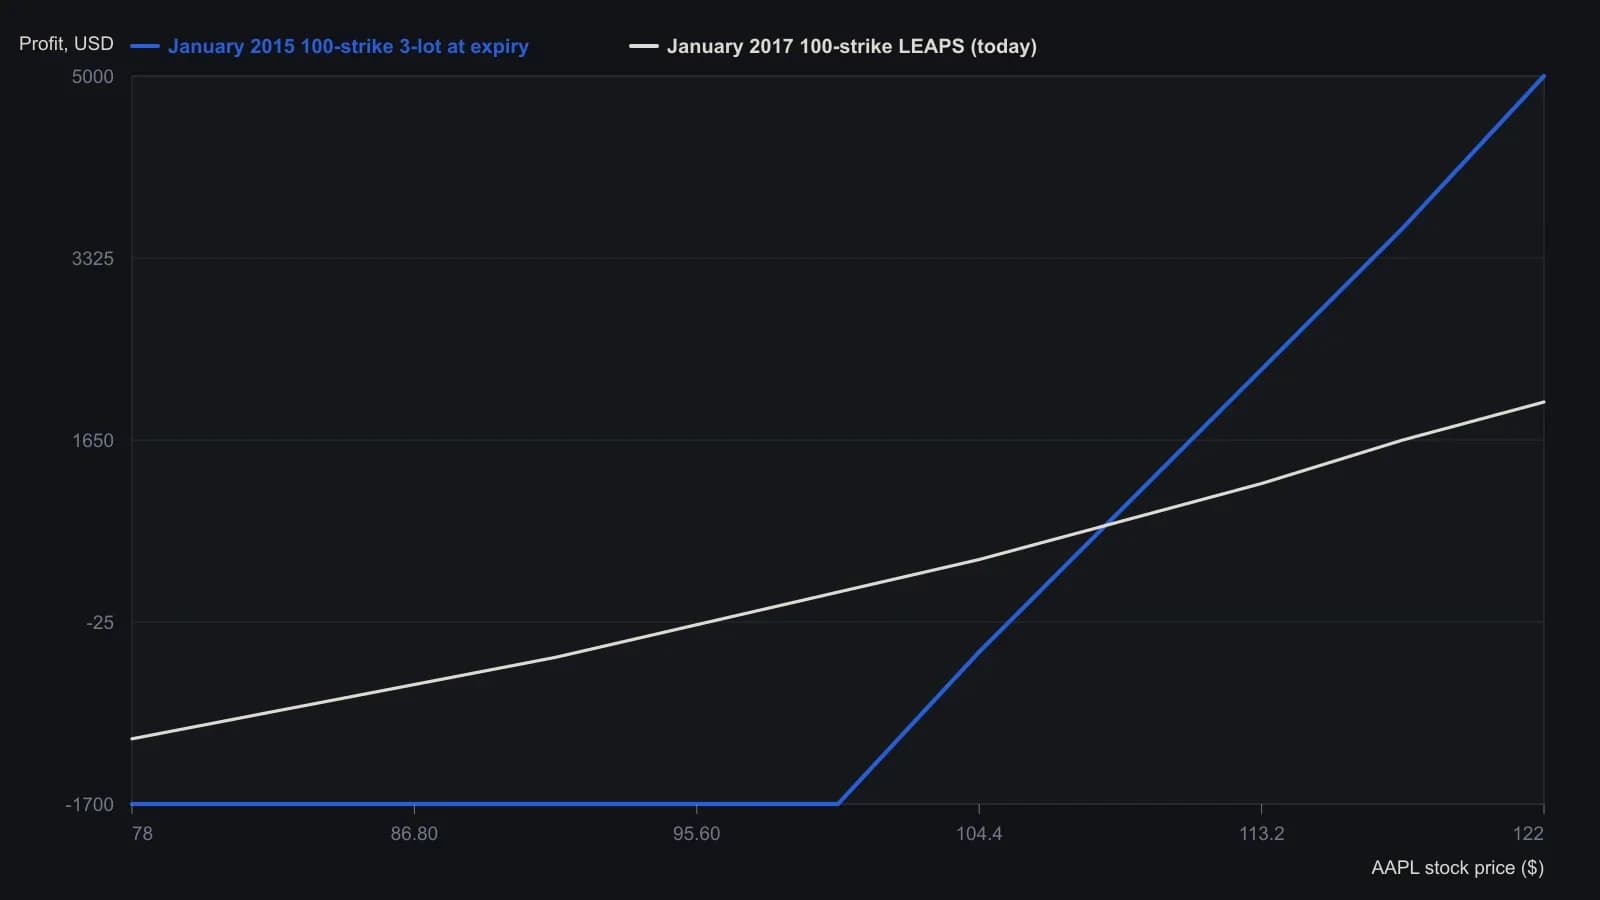
Task: Click the 78 x-axis label
Action: coord(142,834)
